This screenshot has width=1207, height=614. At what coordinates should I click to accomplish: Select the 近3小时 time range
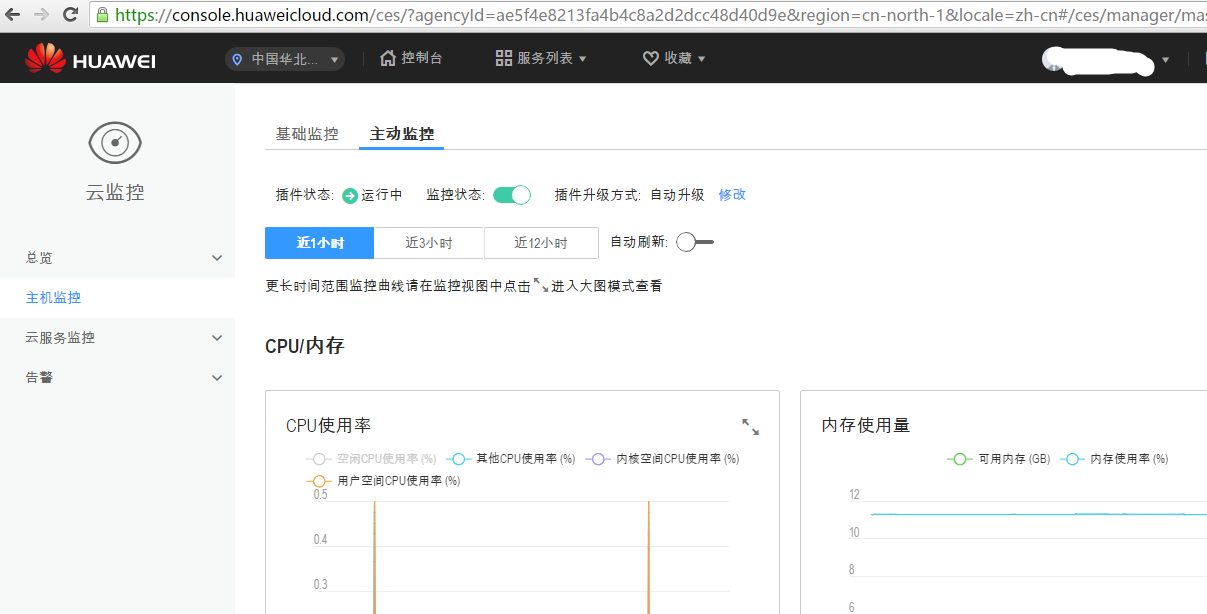pyautogui.click(x=429, y=243)
